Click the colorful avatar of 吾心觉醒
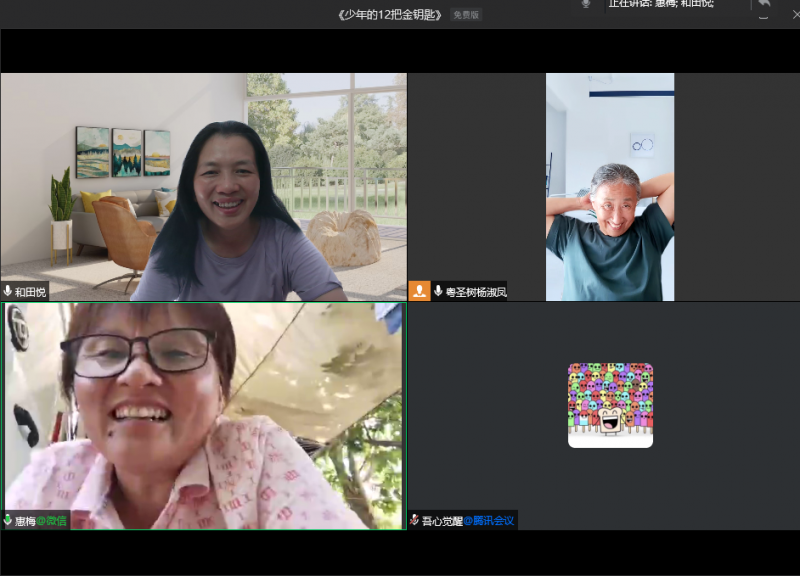This screenshot has width=800, height=576. (x=610, y=405)
